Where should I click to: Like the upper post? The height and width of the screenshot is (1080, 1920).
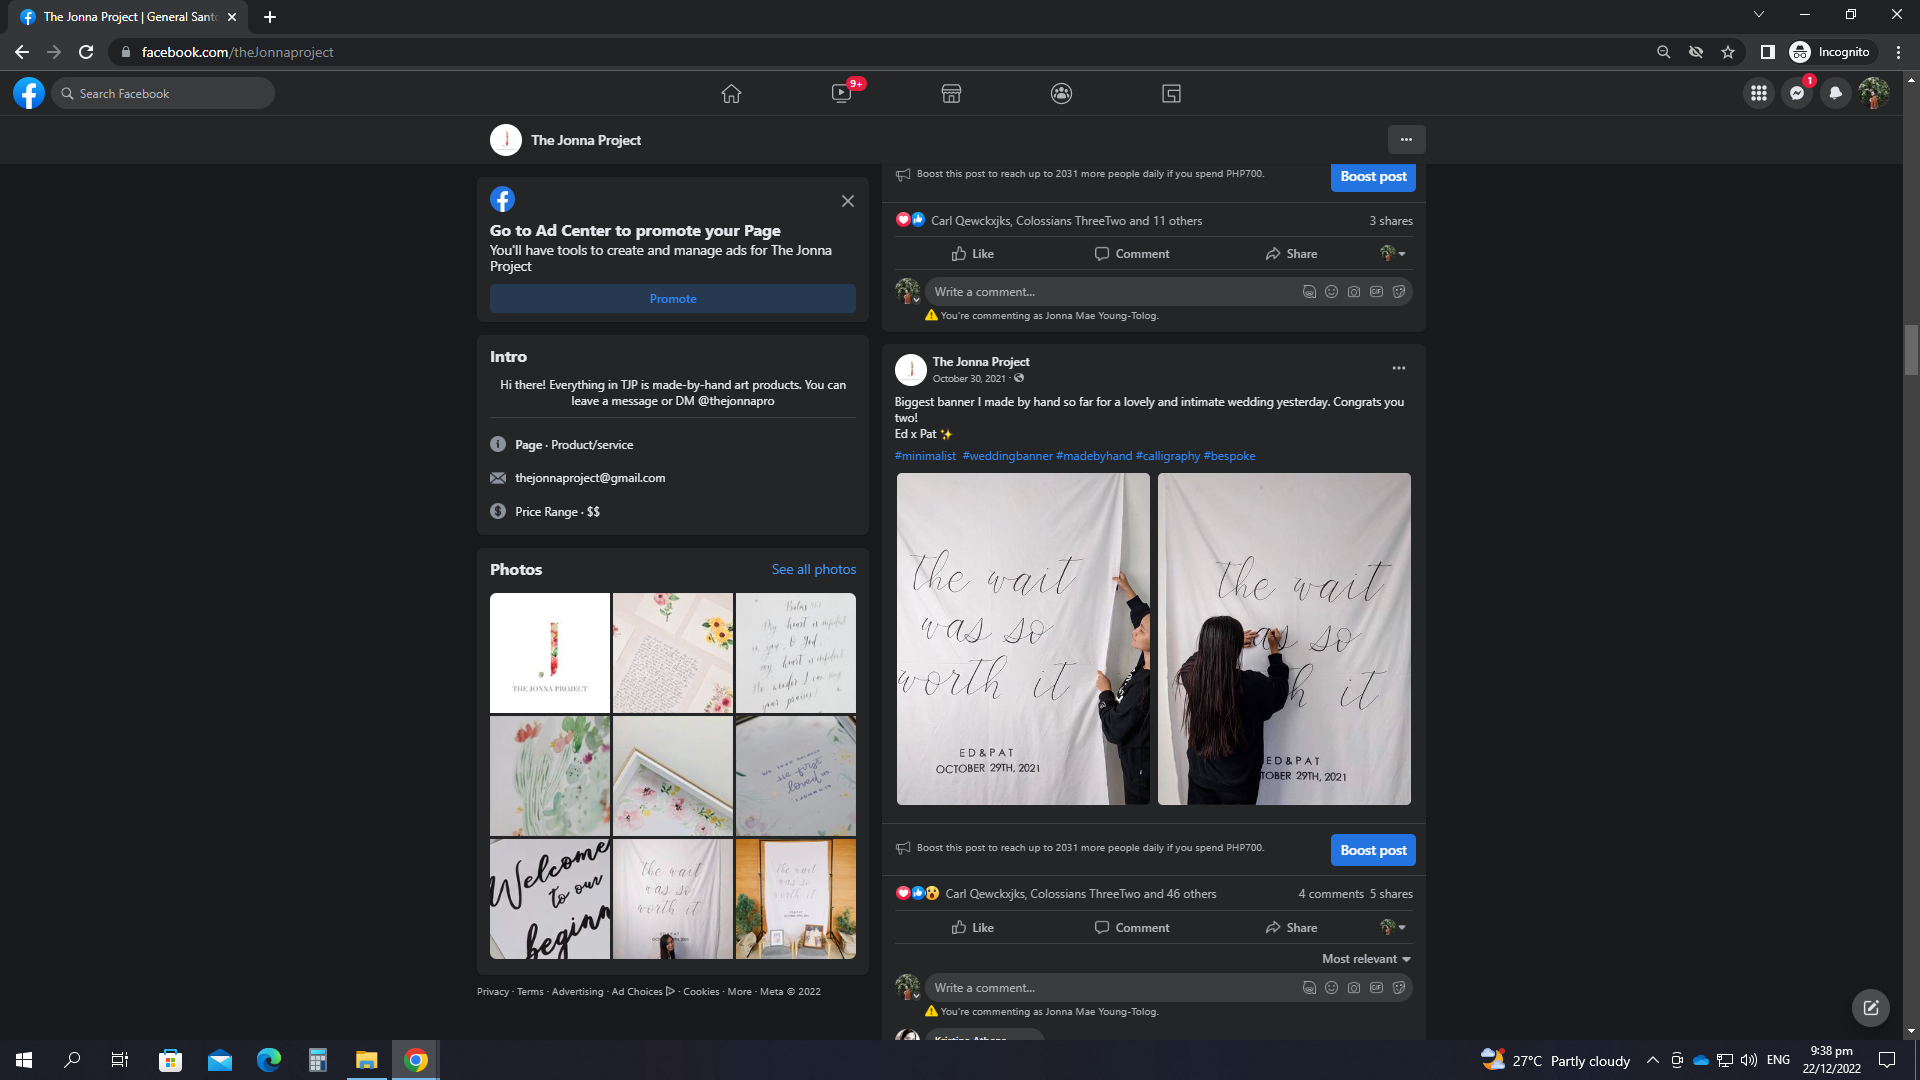coord(972,254)
